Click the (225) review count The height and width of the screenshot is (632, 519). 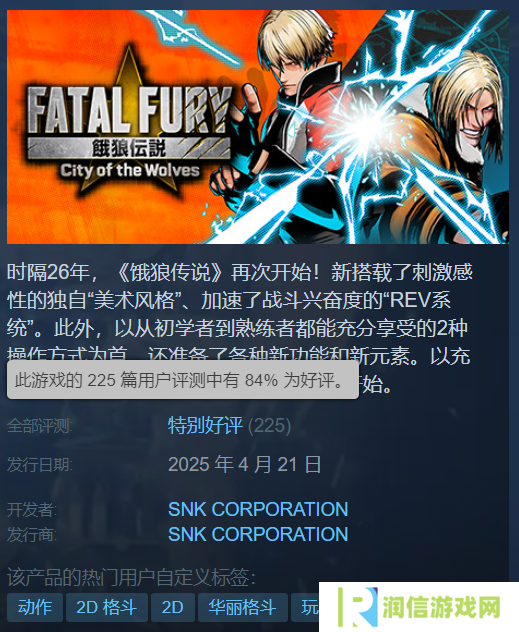click(x=269, y=426)
